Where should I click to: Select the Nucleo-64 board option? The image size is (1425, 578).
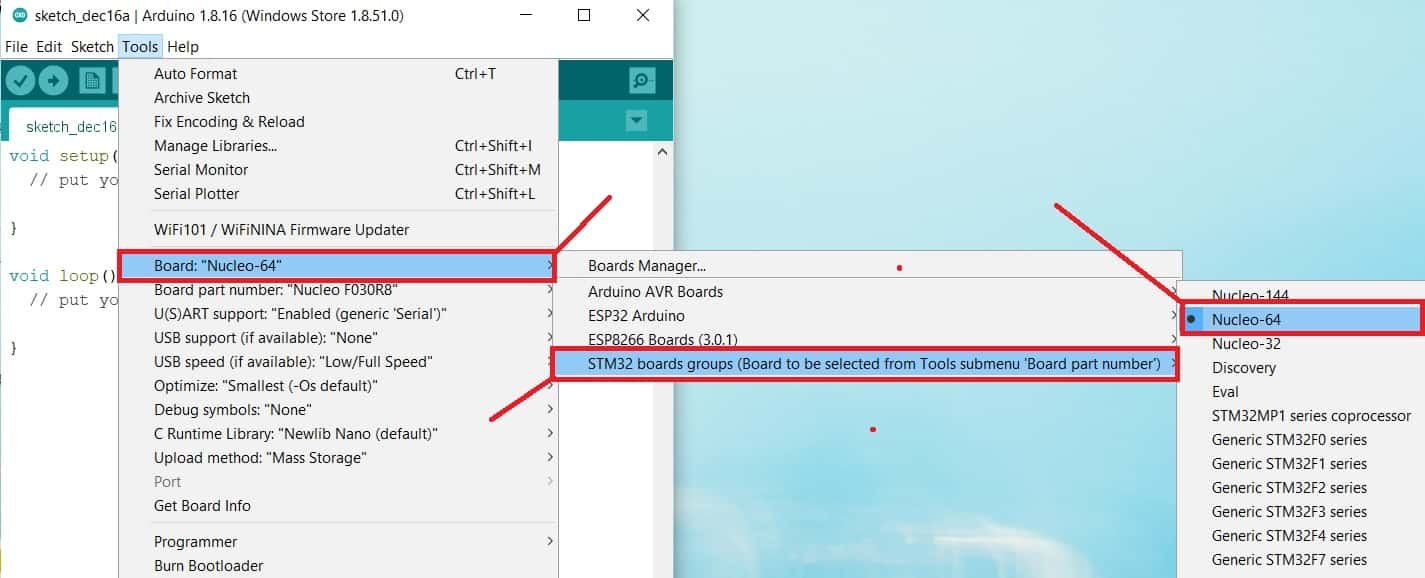(x=1301, y=320)
